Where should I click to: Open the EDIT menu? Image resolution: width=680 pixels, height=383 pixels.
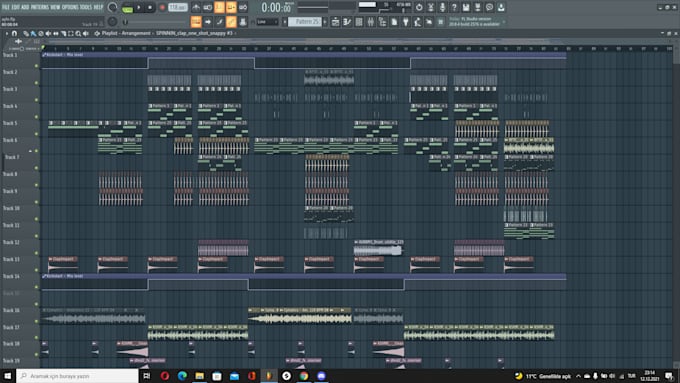15,7
